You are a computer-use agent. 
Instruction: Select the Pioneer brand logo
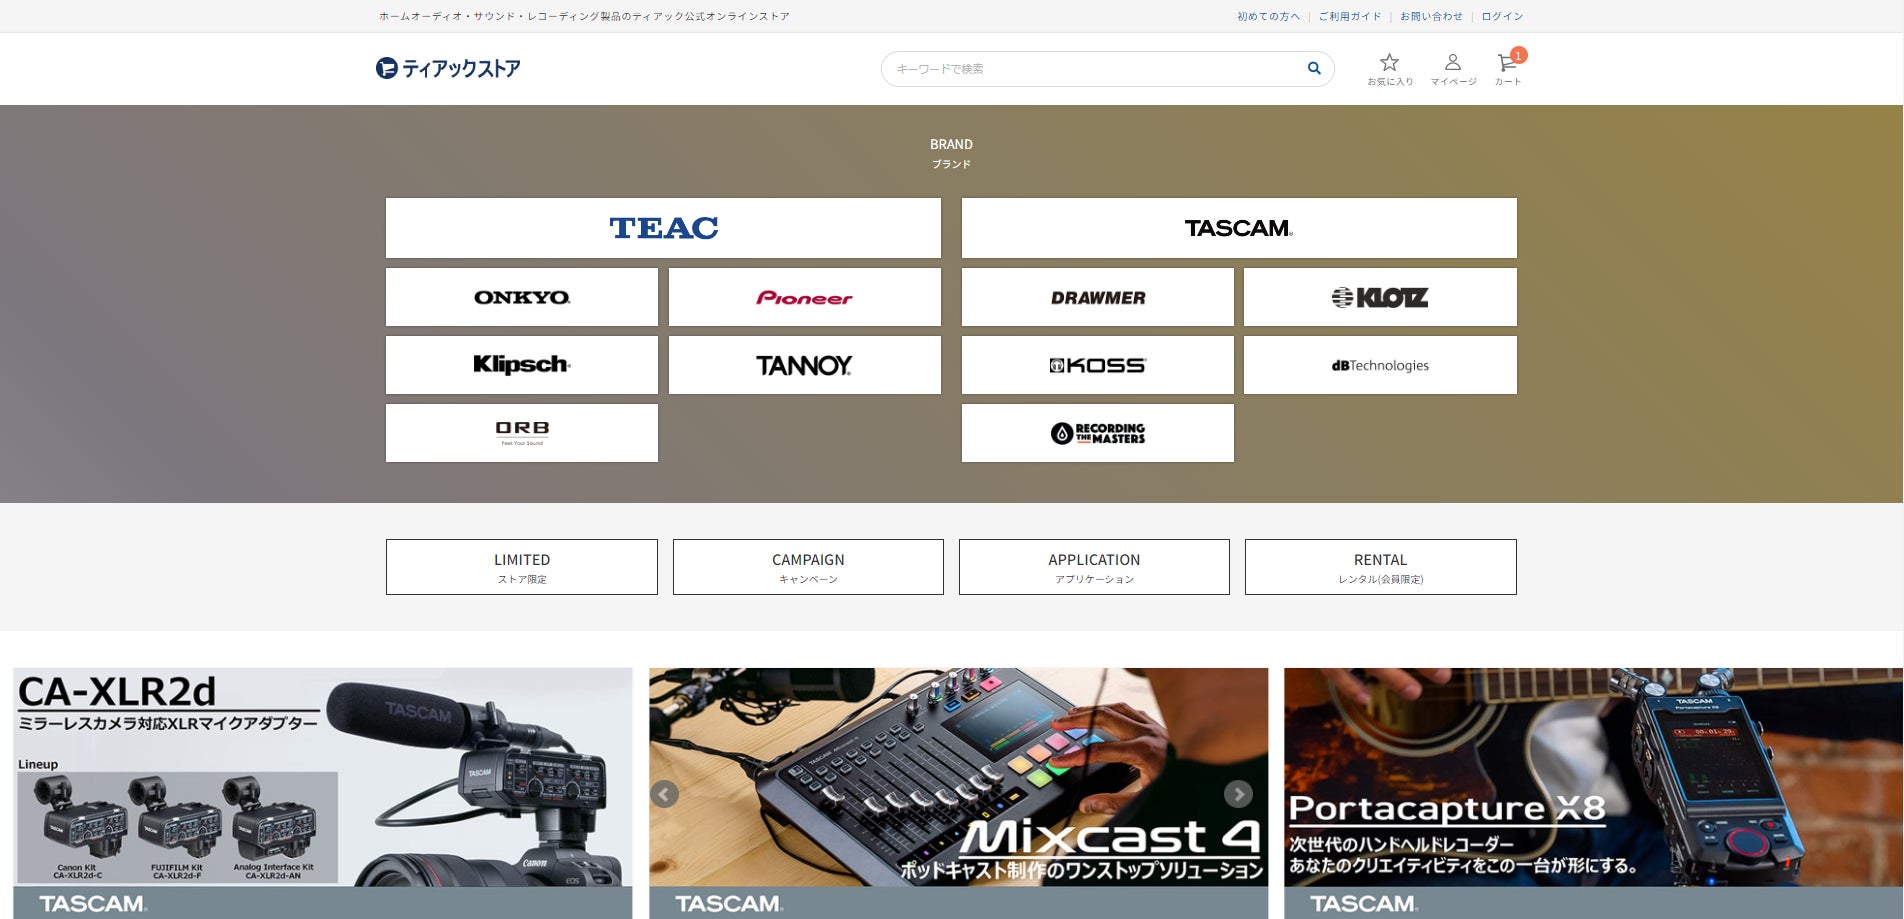(805, 297)
